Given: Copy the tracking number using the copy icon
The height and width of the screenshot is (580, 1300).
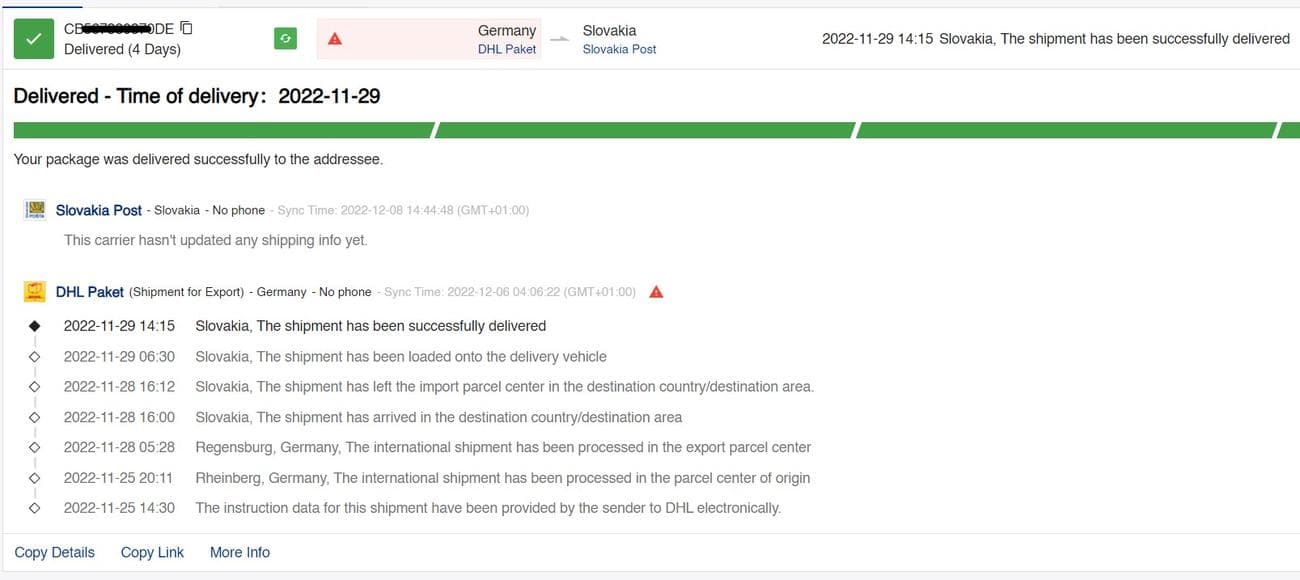Looking at the screenshot, I should click(x=186, y=28).
